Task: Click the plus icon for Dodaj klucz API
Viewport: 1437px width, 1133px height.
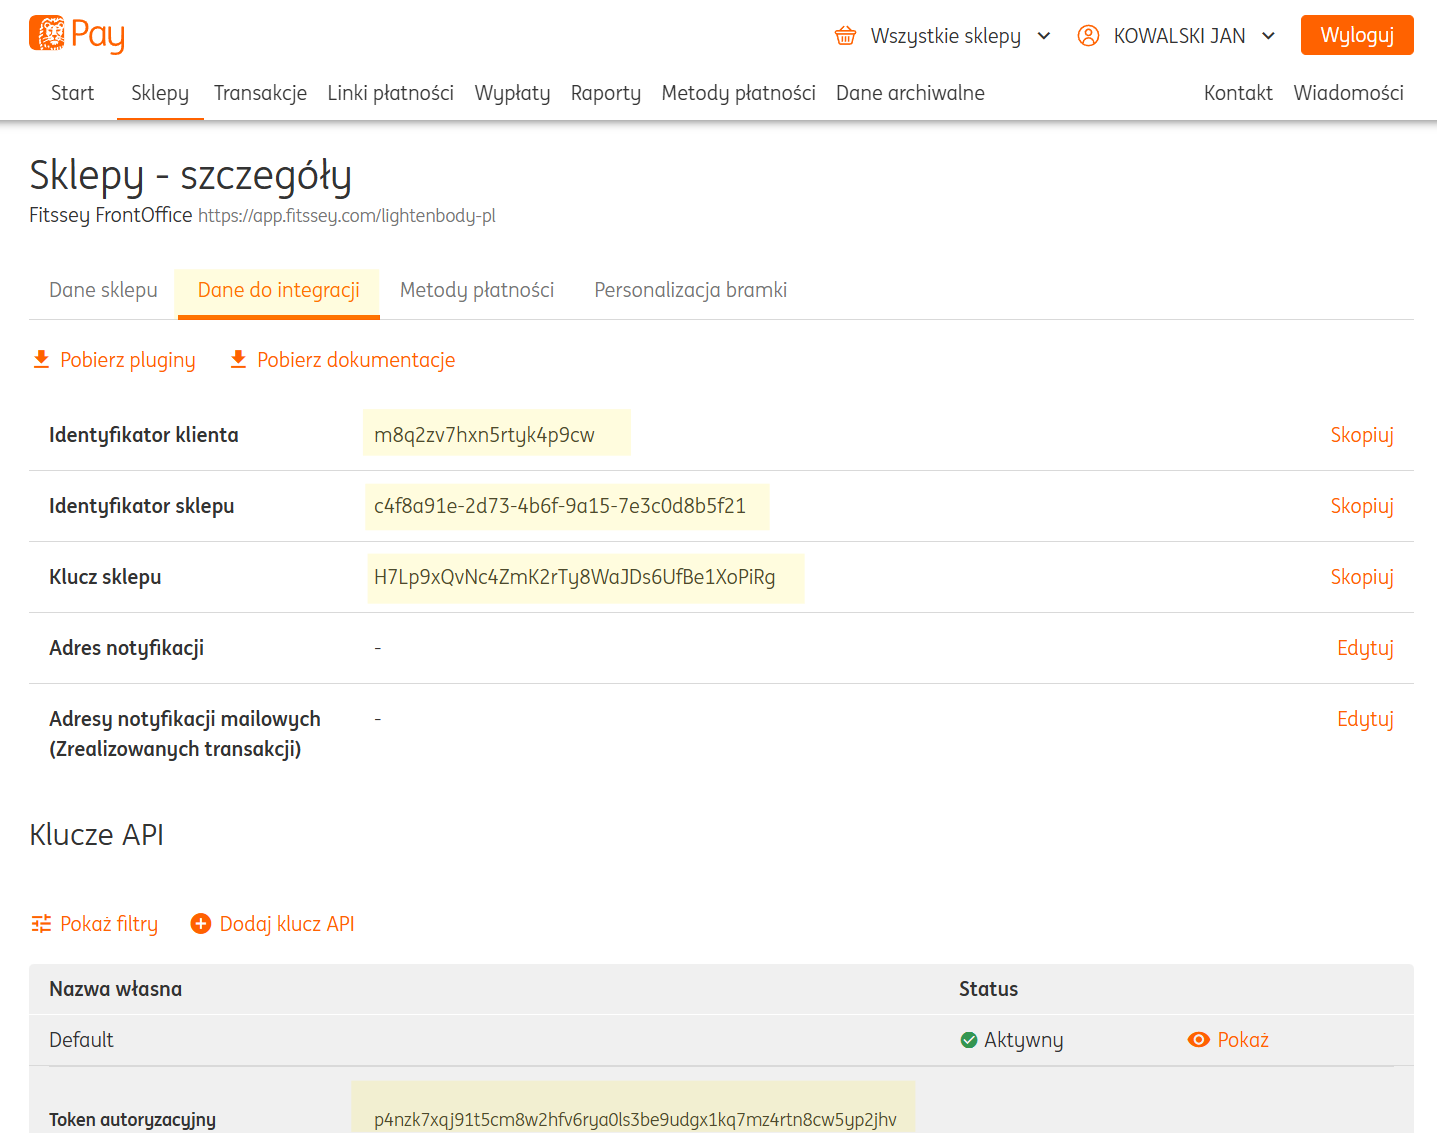Action: point(201,924)
